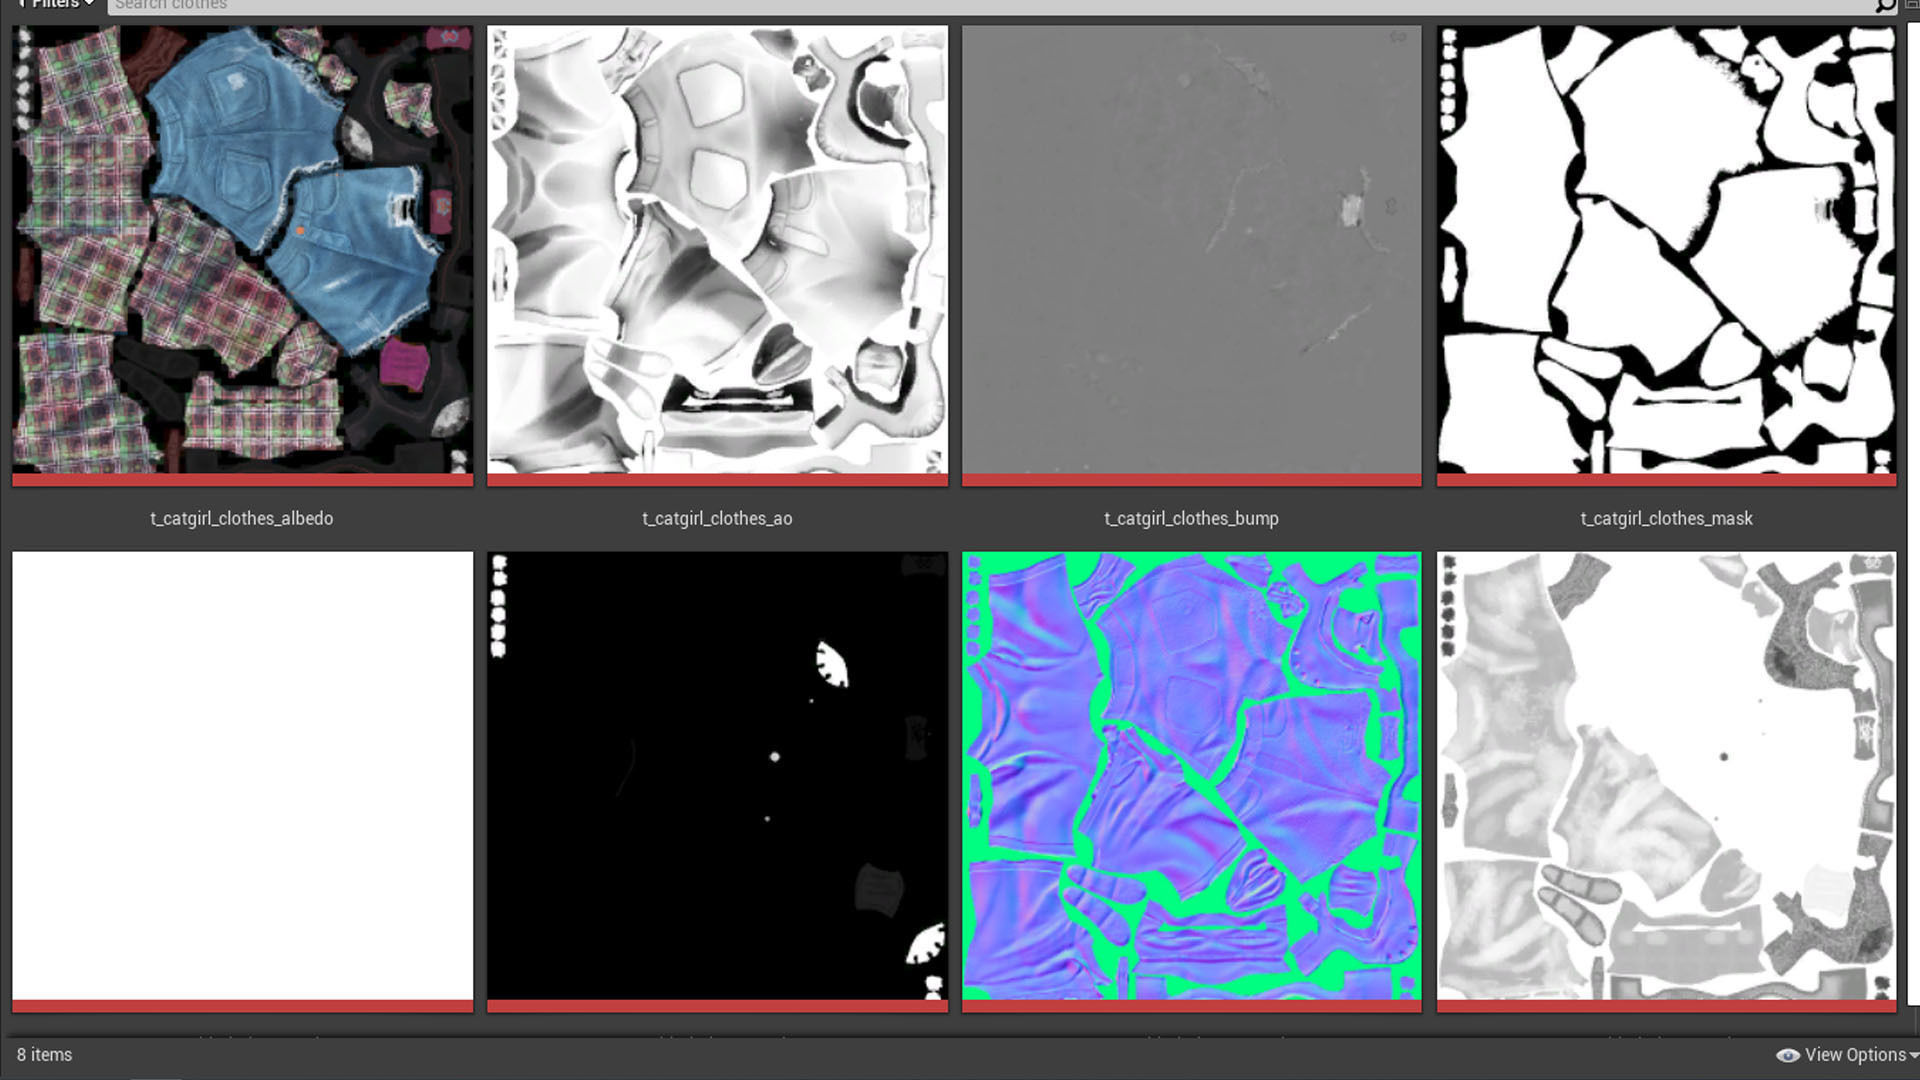Click the t_catgirl_clothes_ao asset name
This screenshot has width=1920, height=1080.
click(717, 518)
